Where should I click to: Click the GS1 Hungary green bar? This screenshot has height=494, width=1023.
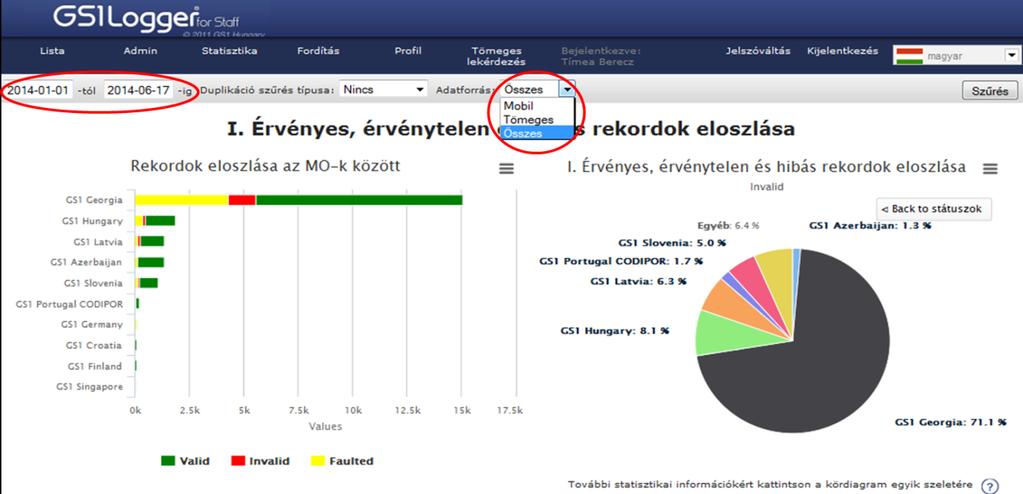tap(160, 221)
